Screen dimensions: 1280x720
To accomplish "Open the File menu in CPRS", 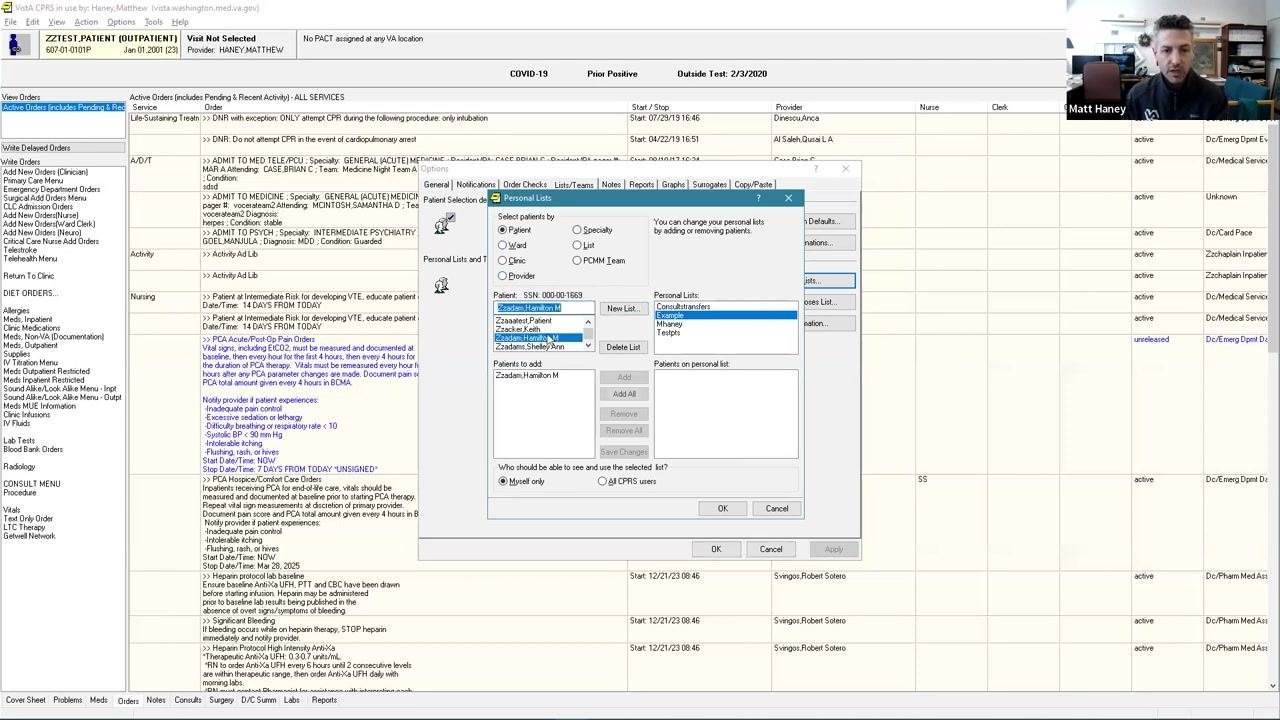I will 10,22.
